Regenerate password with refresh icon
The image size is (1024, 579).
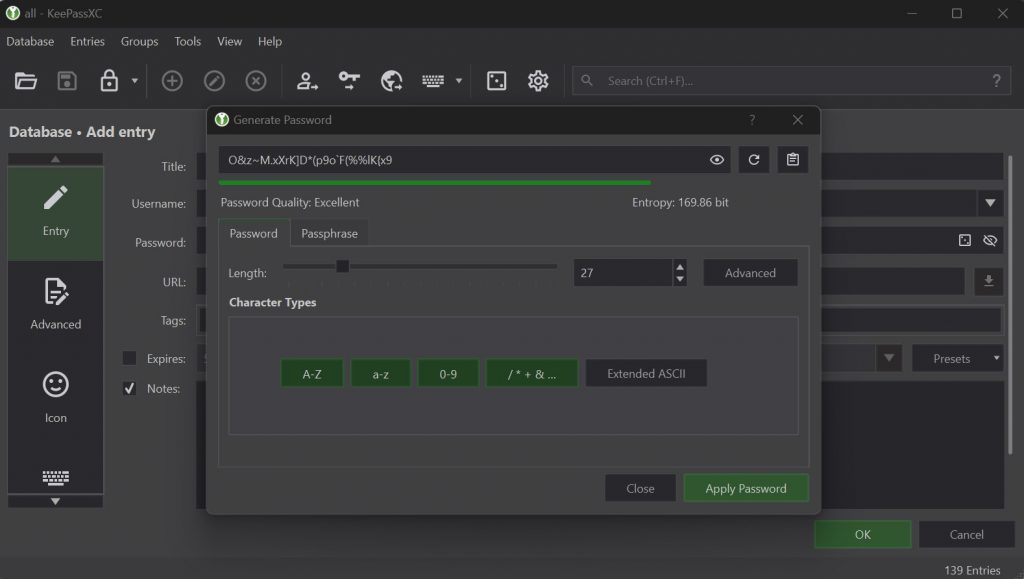pos(754,160)
